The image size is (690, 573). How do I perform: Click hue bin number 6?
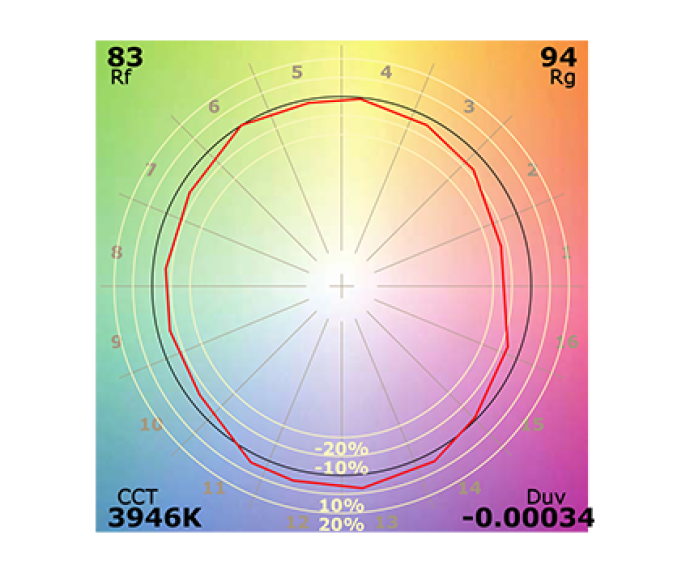point(214,107)
